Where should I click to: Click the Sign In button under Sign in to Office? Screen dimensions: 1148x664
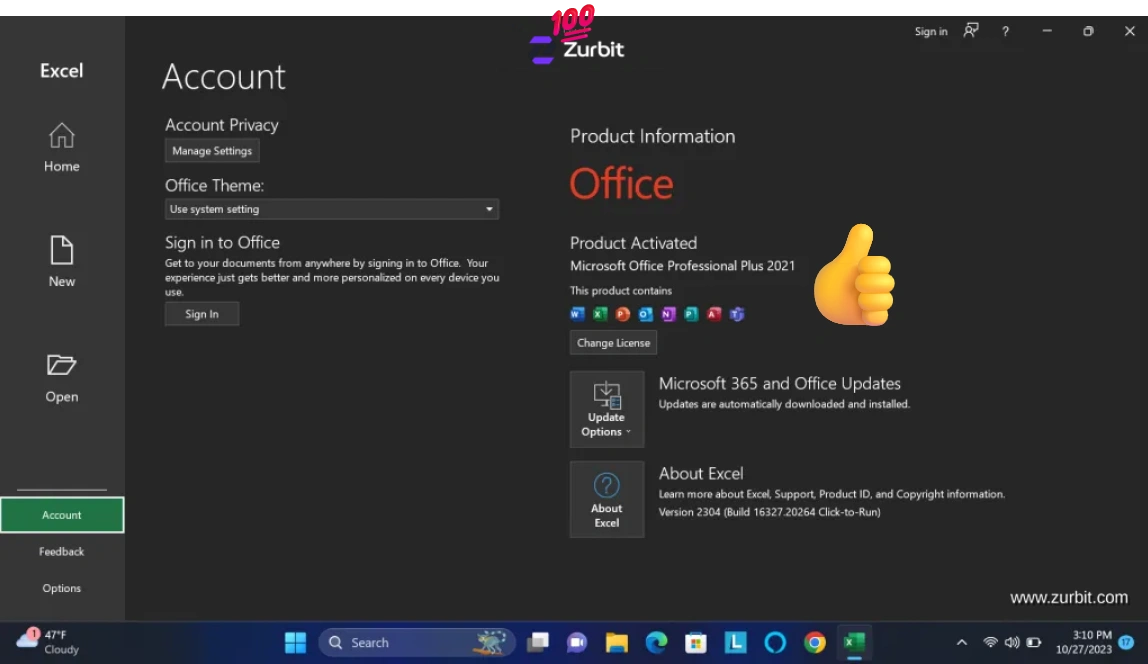pos(201,314)
